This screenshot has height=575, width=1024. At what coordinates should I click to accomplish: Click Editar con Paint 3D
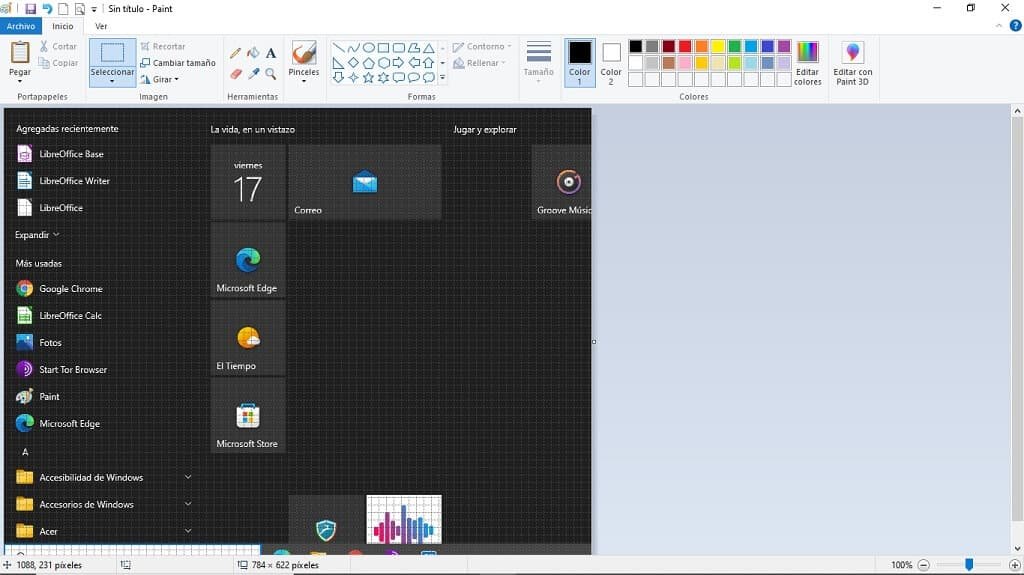[x=852, y=63]
